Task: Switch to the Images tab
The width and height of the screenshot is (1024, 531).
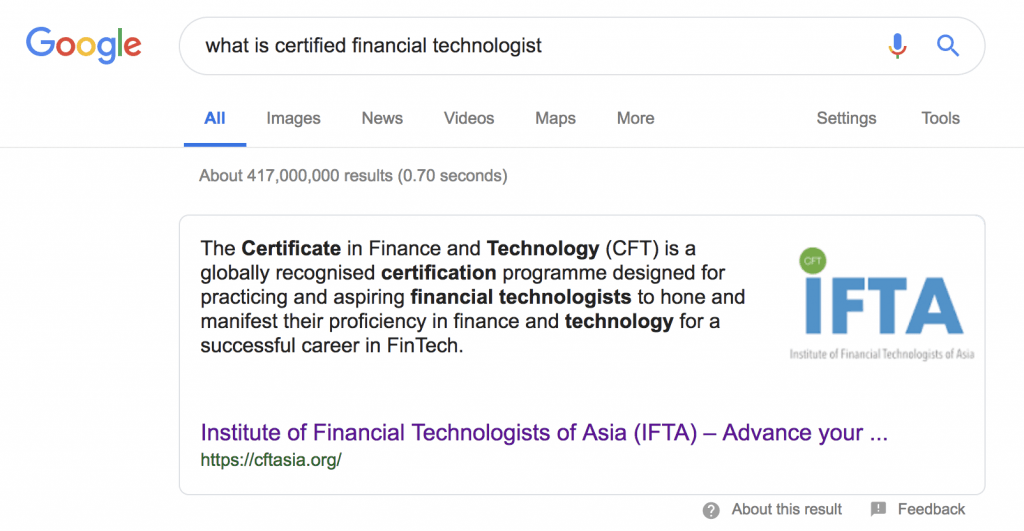Action: (x=293, y=118)
